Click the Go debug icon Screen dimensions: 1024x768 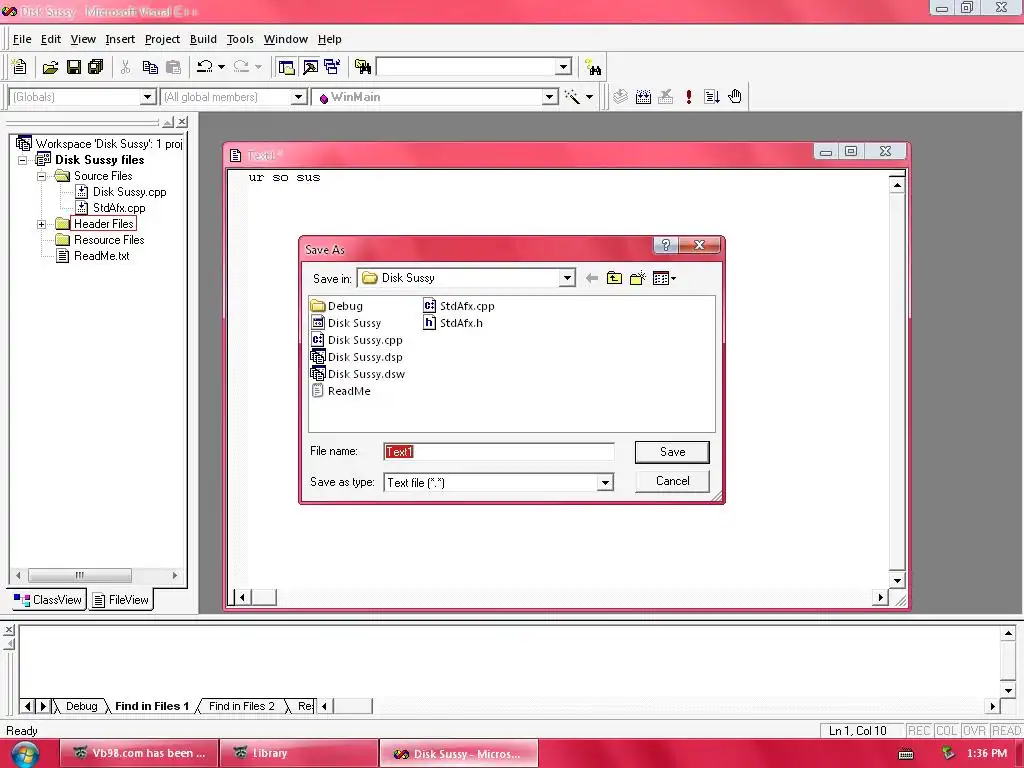[x=712, y=97]
